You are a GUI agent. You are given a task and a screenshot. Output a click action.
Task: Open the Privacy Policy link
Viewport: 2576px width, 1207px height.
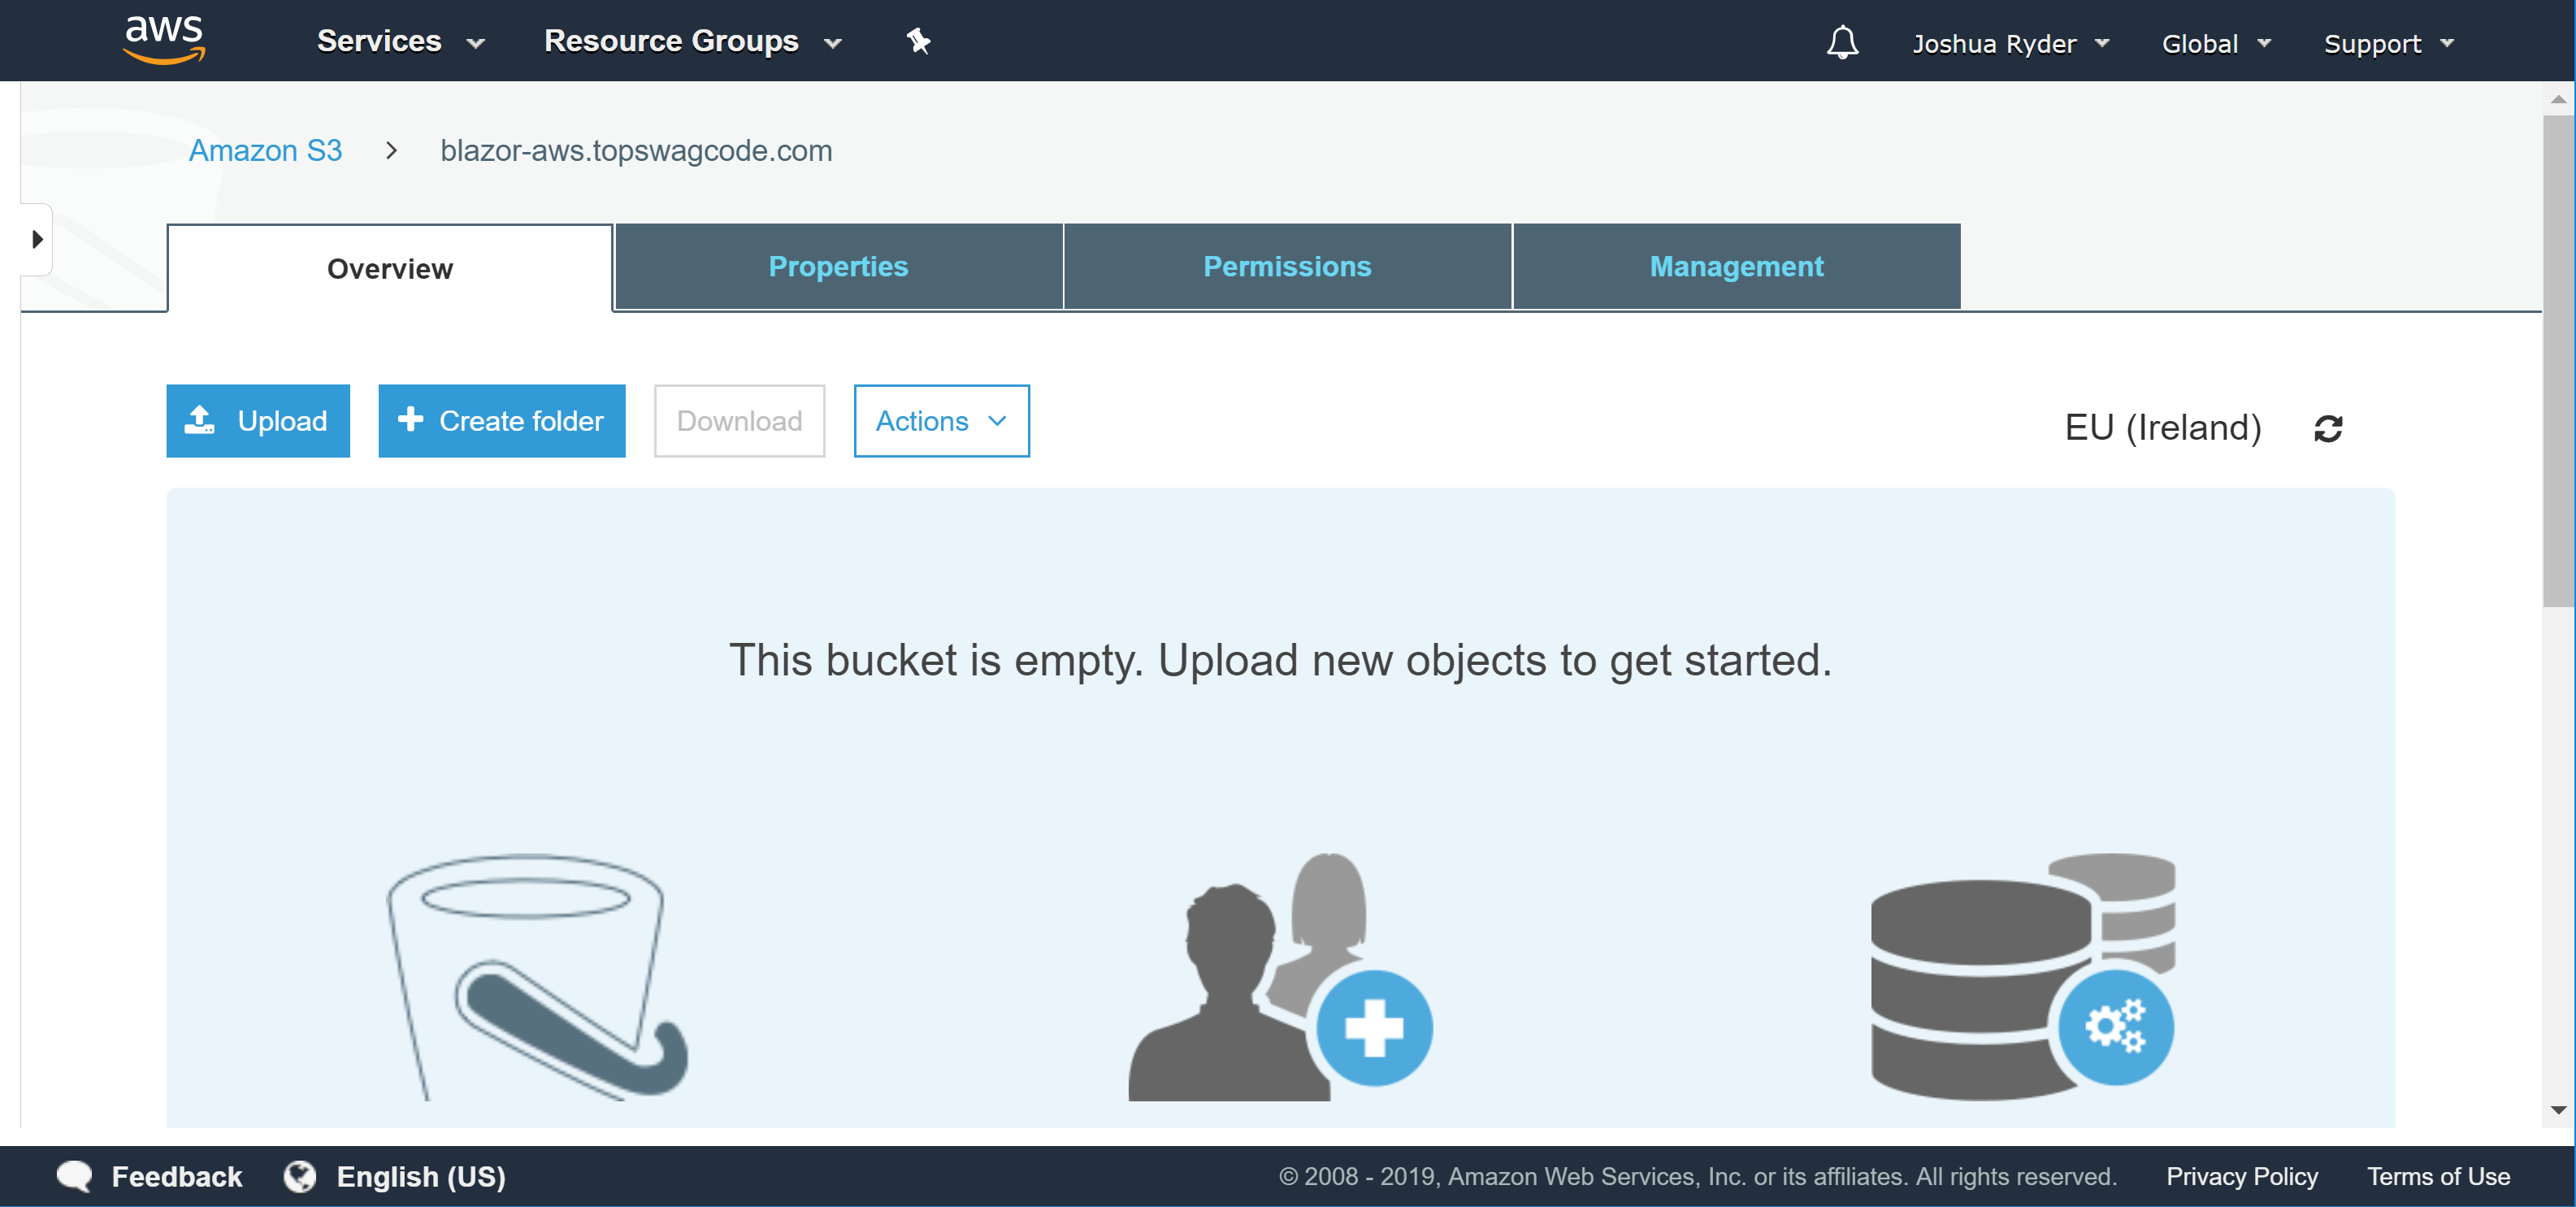(x=2241, y=1176)
